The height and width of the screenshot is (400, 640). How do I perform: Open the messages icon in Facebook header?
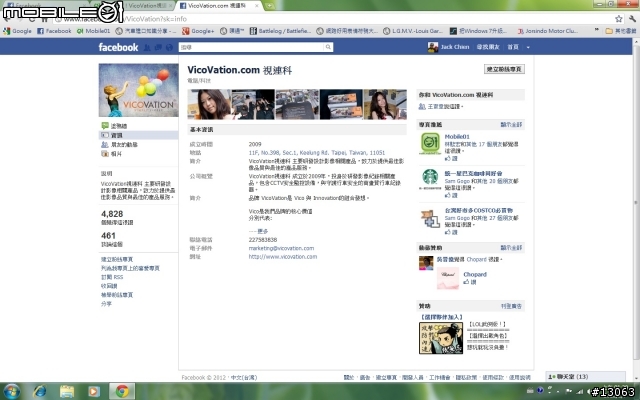click(158, 47)
